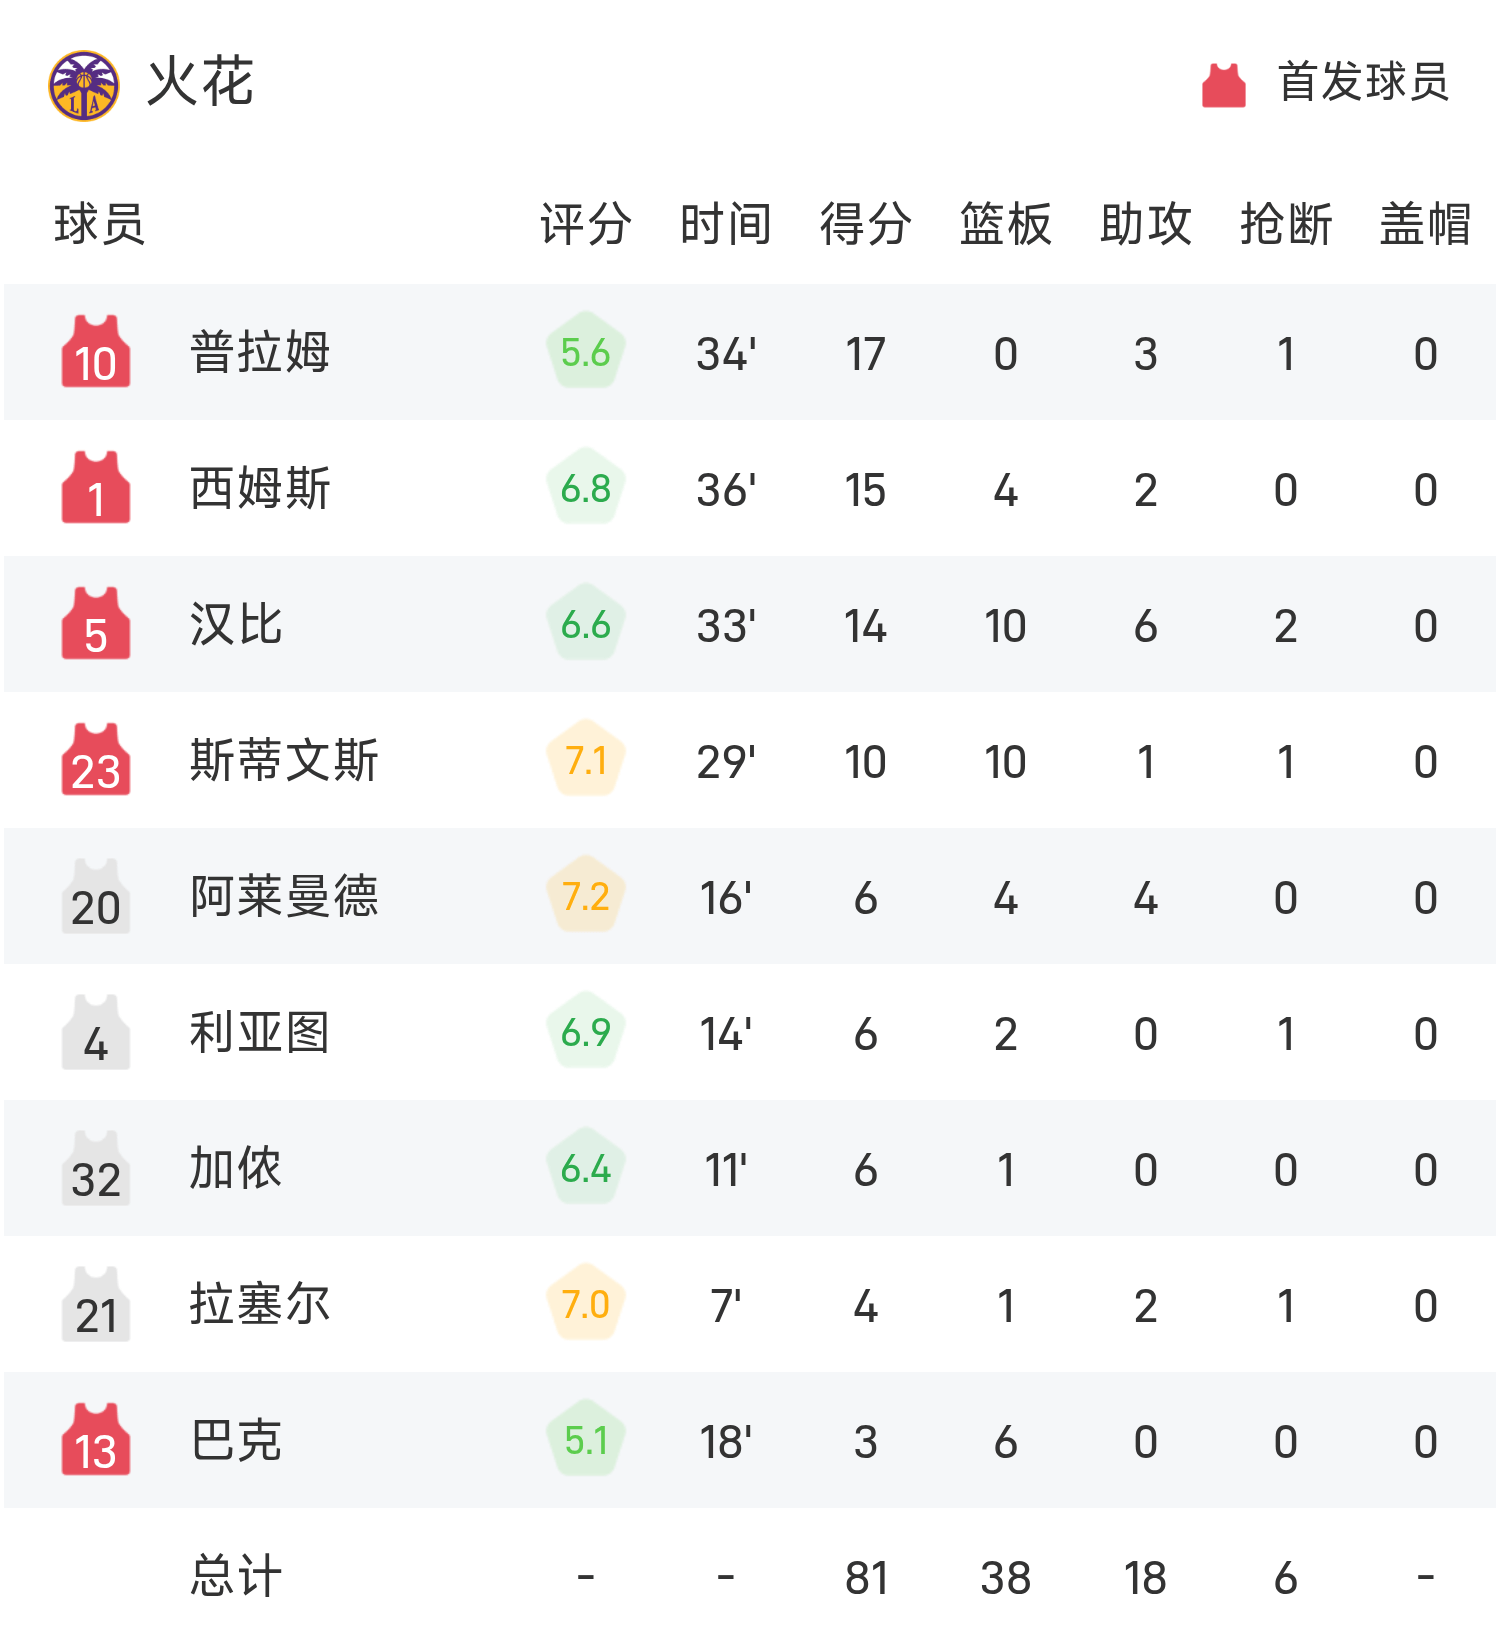
Task: Sort by 得分 column header
Action: point(866,224)
